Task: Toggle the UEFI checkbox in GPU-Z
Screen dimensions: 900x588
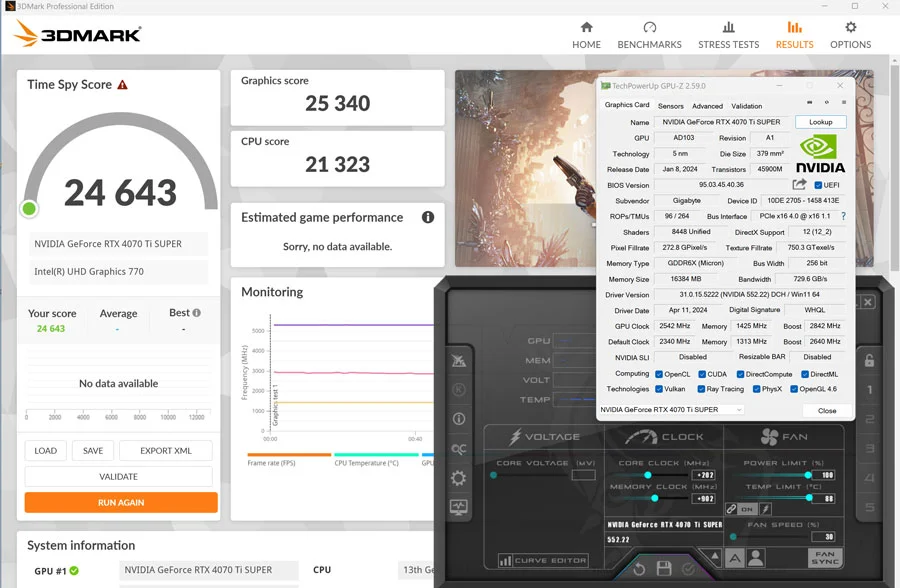Action: click(818, 185)
